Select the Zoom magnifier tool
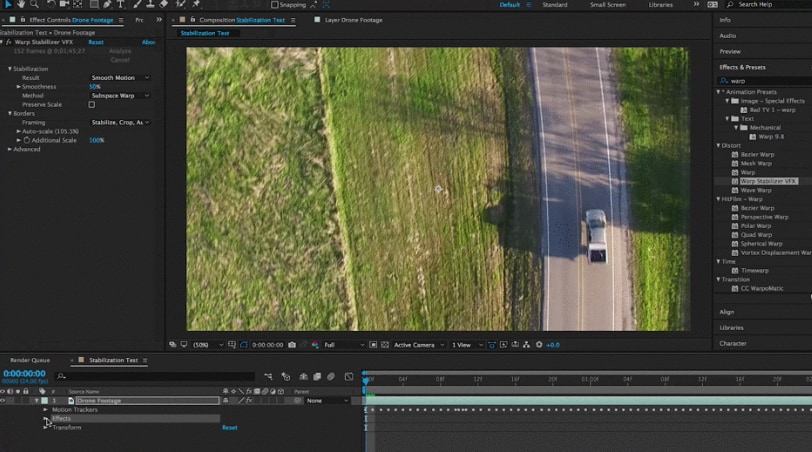Image resolution: width=812 pixels, height=452 pixels. [34, 4]
